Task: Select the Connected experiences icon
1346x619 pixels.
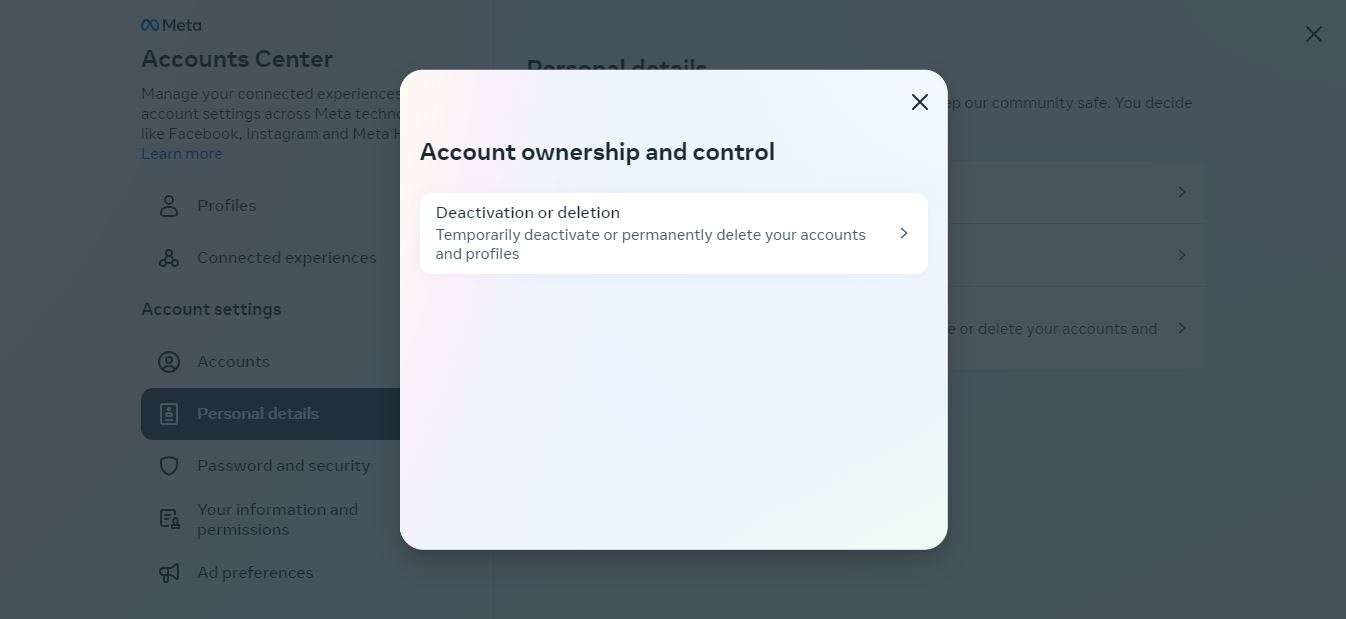Action: 169,258
